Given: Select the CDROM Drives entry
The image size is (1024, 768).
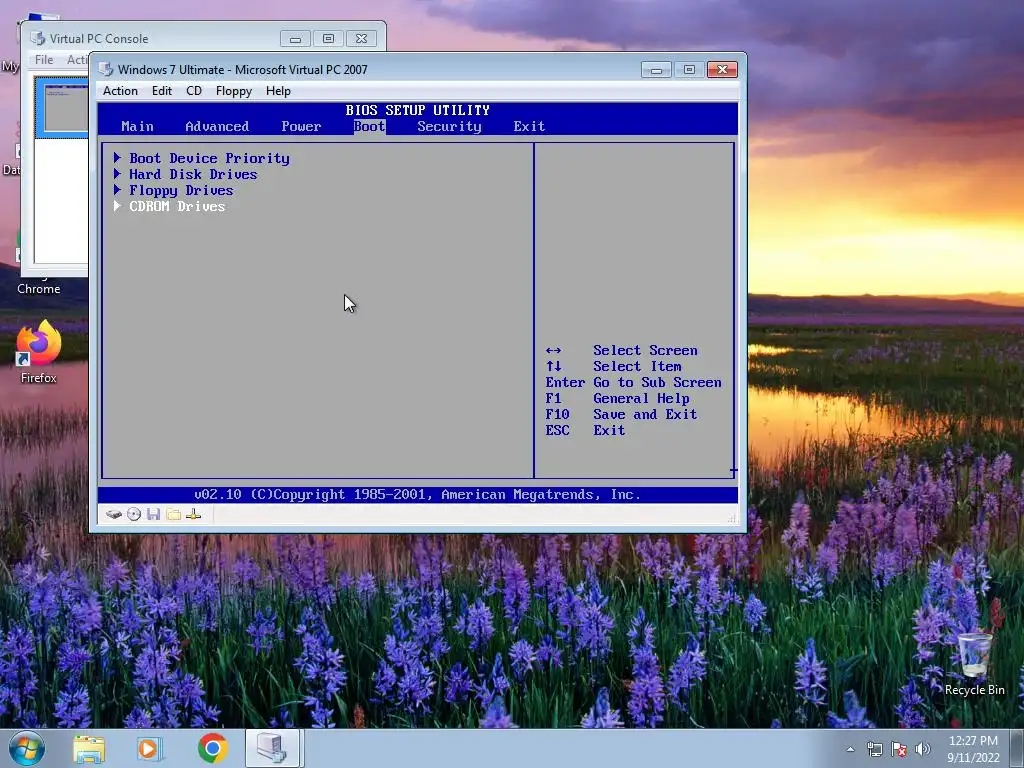Looking at the screenshot, I should click(x=177, y=206).
